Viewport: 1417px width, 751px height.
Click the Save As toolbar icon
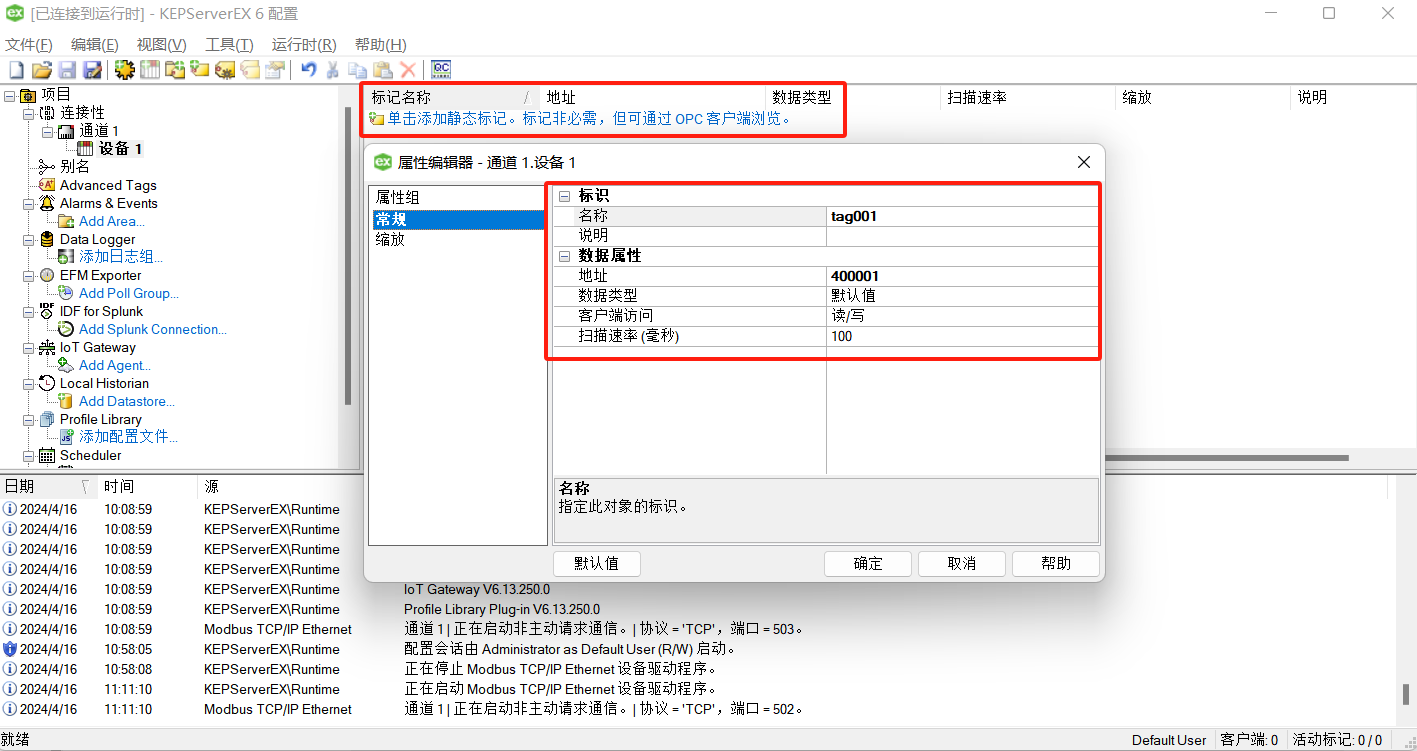coord(92,70)
